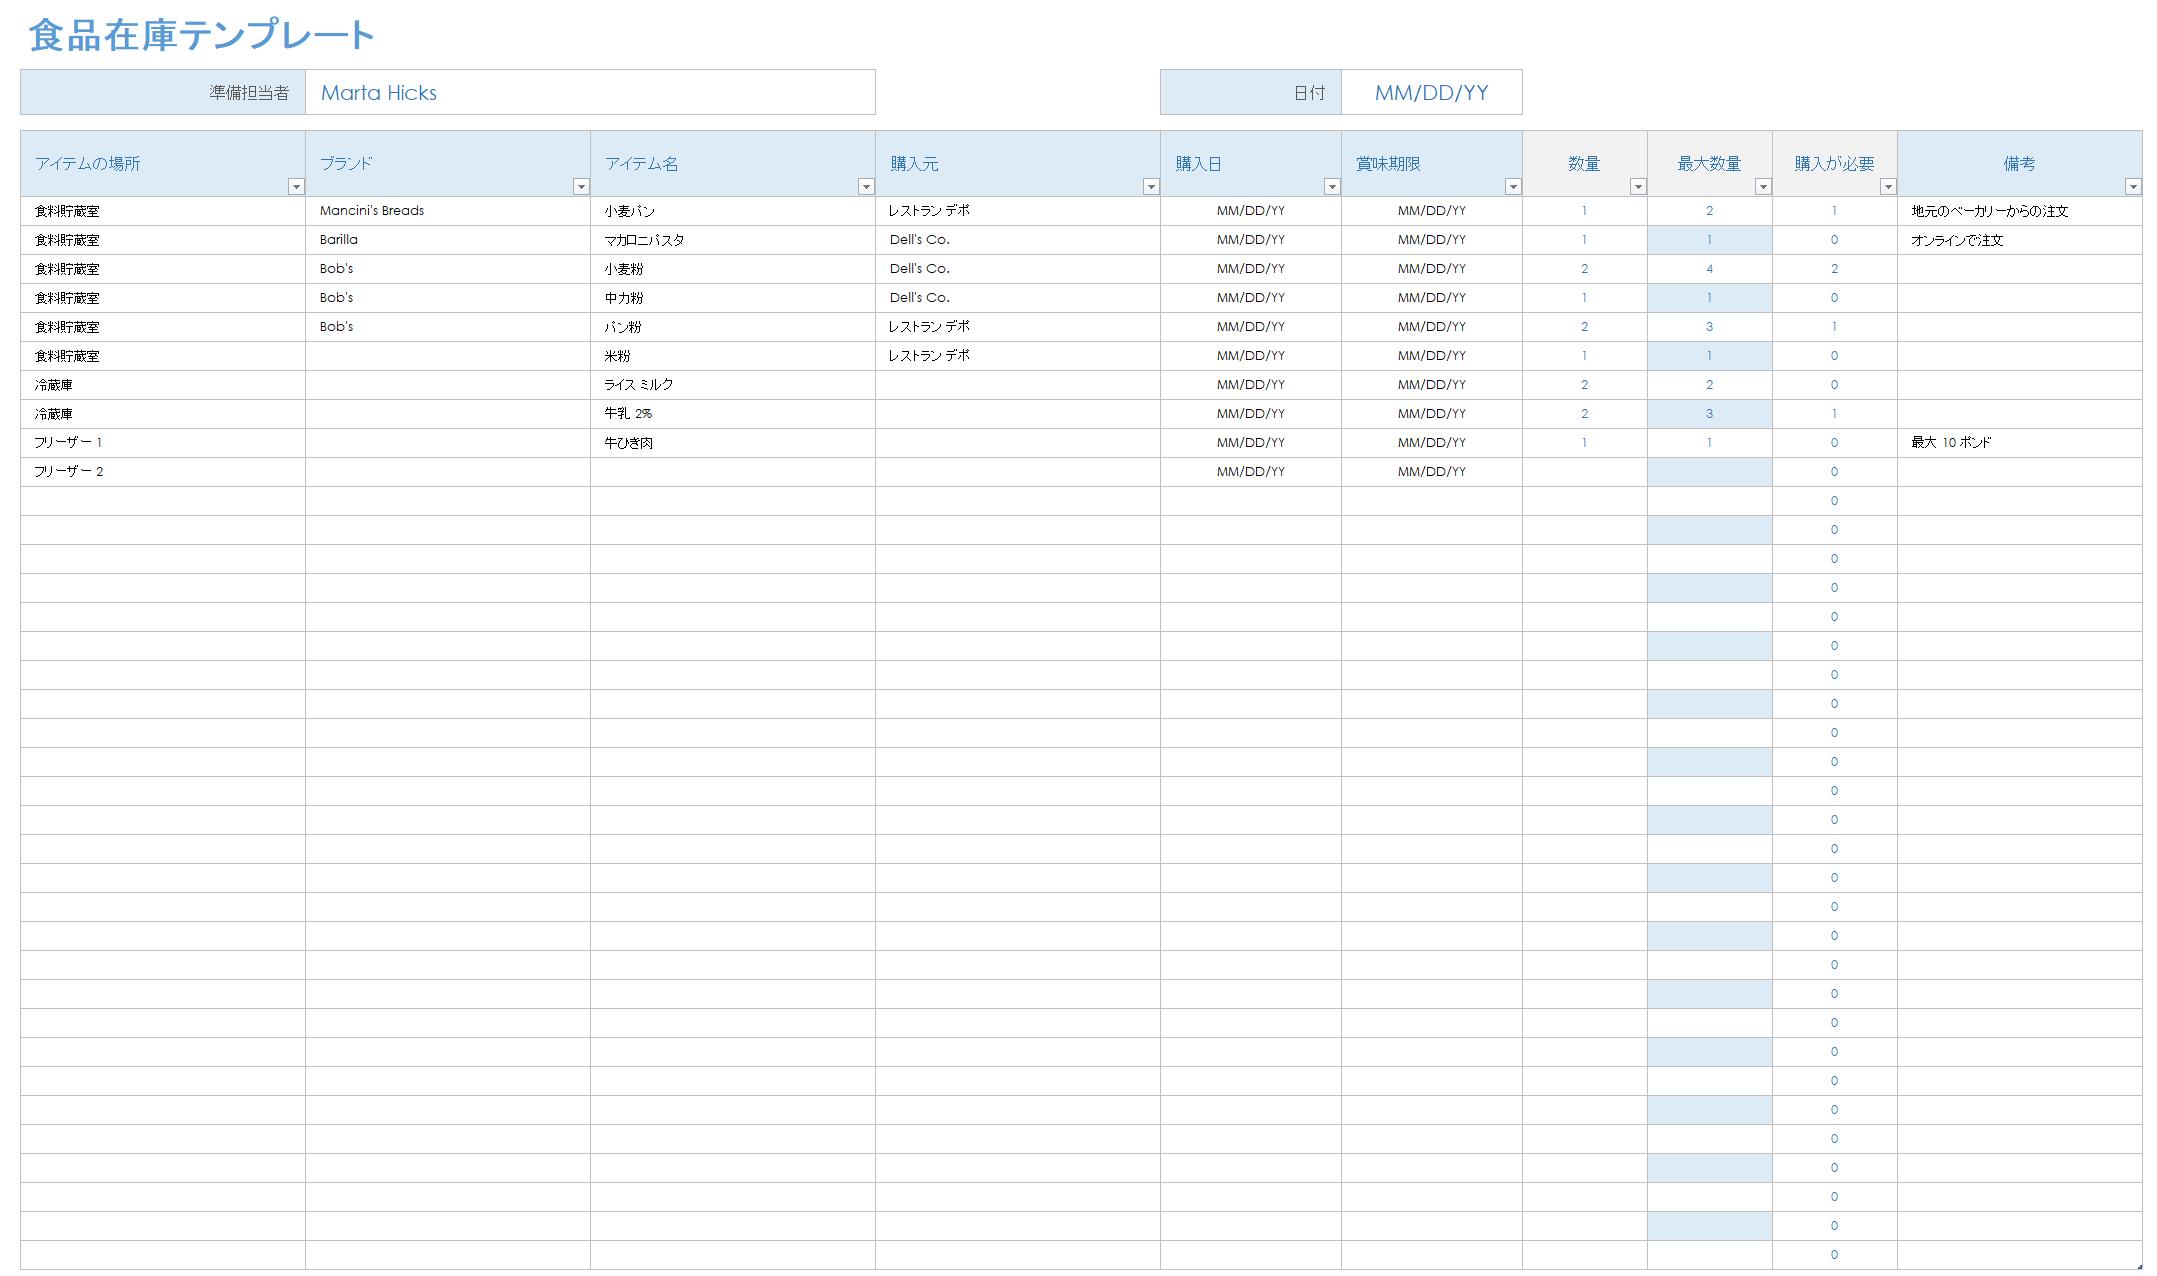Open the 賞味期限 column filter dropdown

click(x=1513, y=187)
